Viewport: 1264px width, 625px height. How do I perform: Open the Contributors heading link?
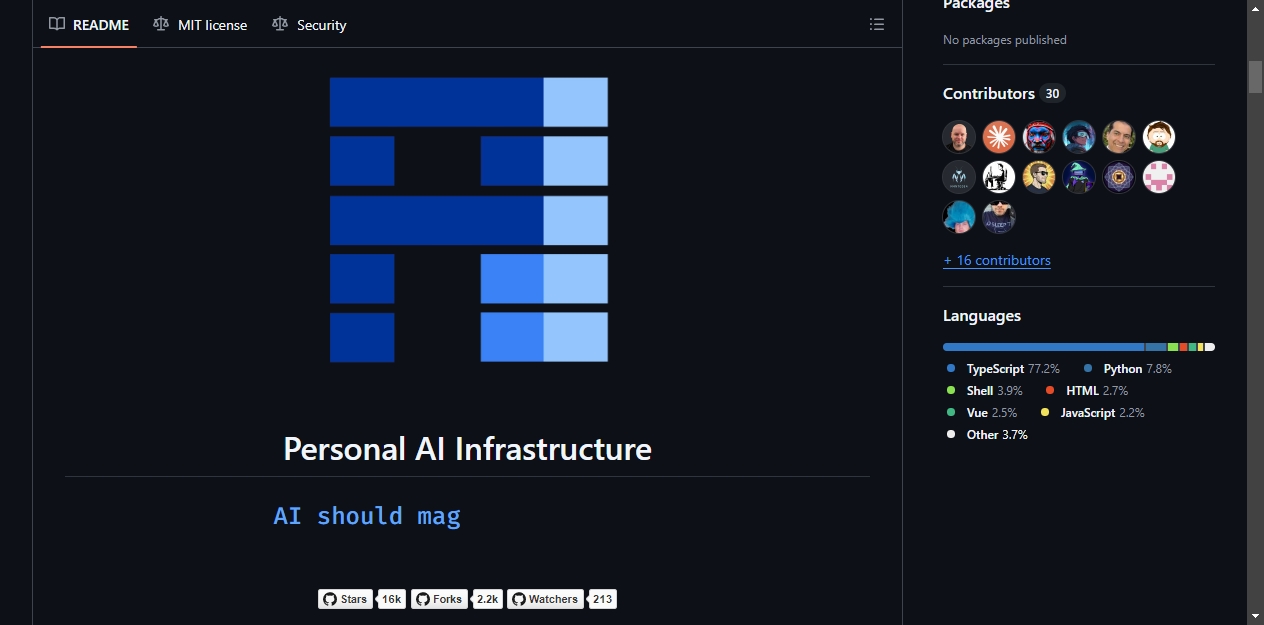(989, 93)
